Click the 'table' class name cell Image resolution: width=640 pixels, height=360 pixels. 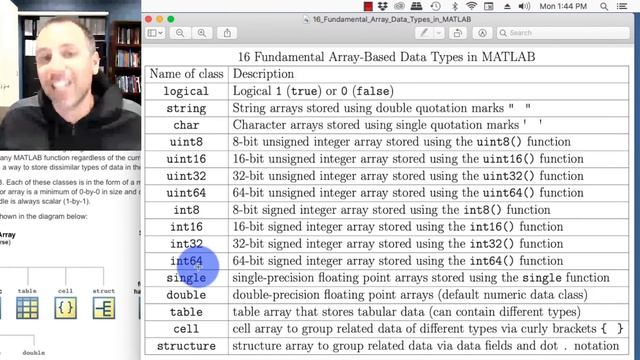coord(186,312)
